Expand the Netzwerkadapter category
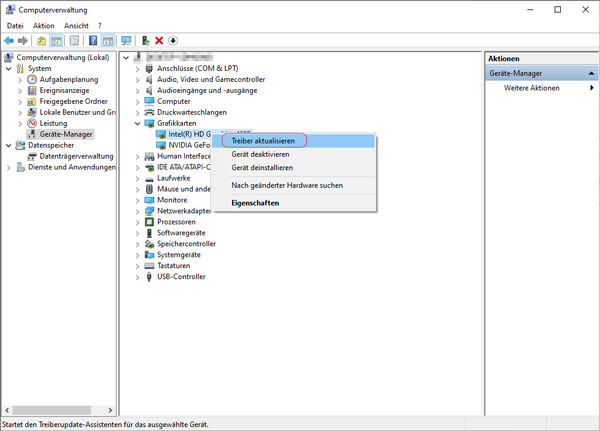600x431 pixels. pyautogui.click(x=138, y=211)
